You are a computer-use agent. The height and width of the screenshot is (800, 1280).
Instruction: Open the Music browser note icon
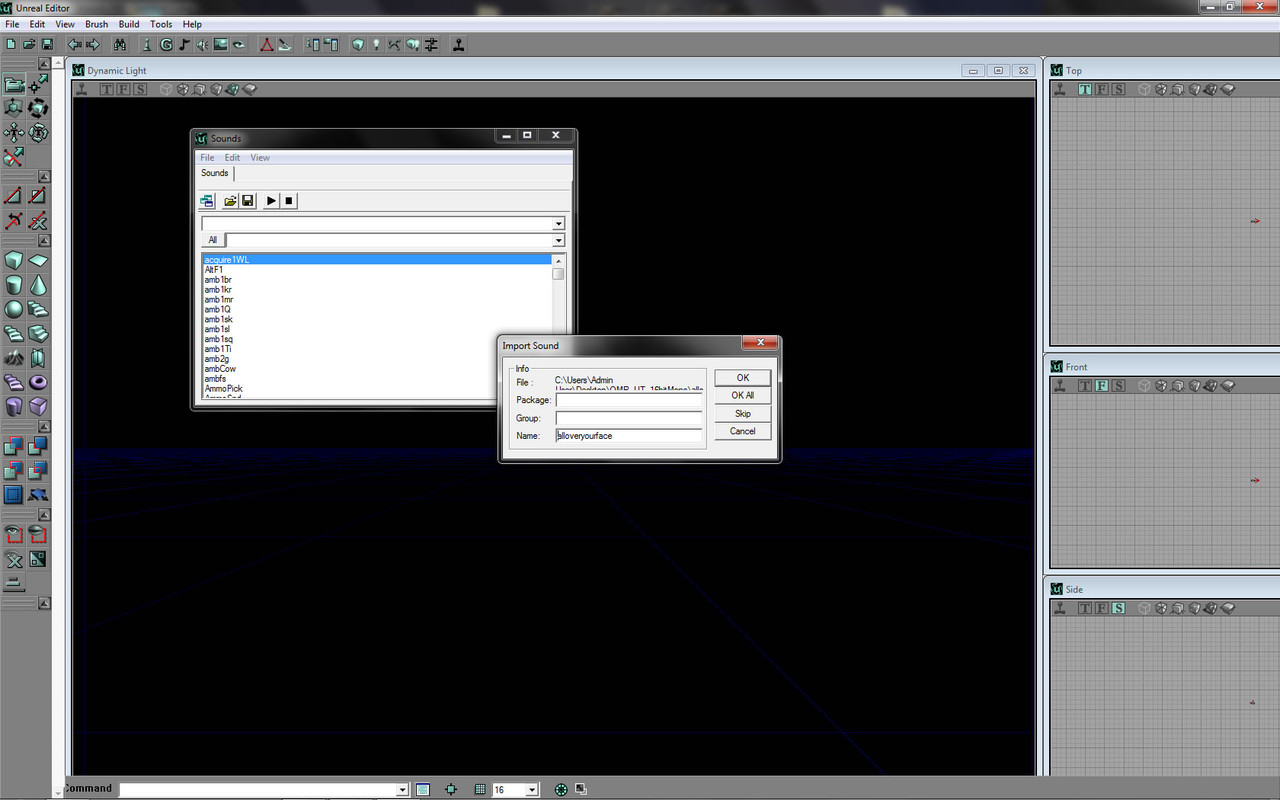pos(183,44)
